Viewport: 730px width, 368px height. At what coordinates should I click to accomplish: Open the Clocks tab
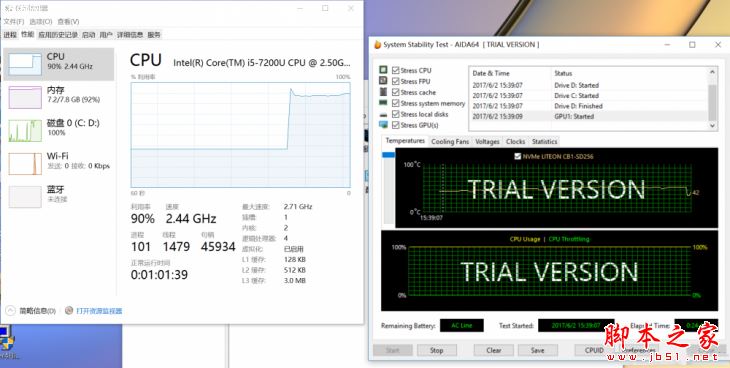tap(515, 142)
